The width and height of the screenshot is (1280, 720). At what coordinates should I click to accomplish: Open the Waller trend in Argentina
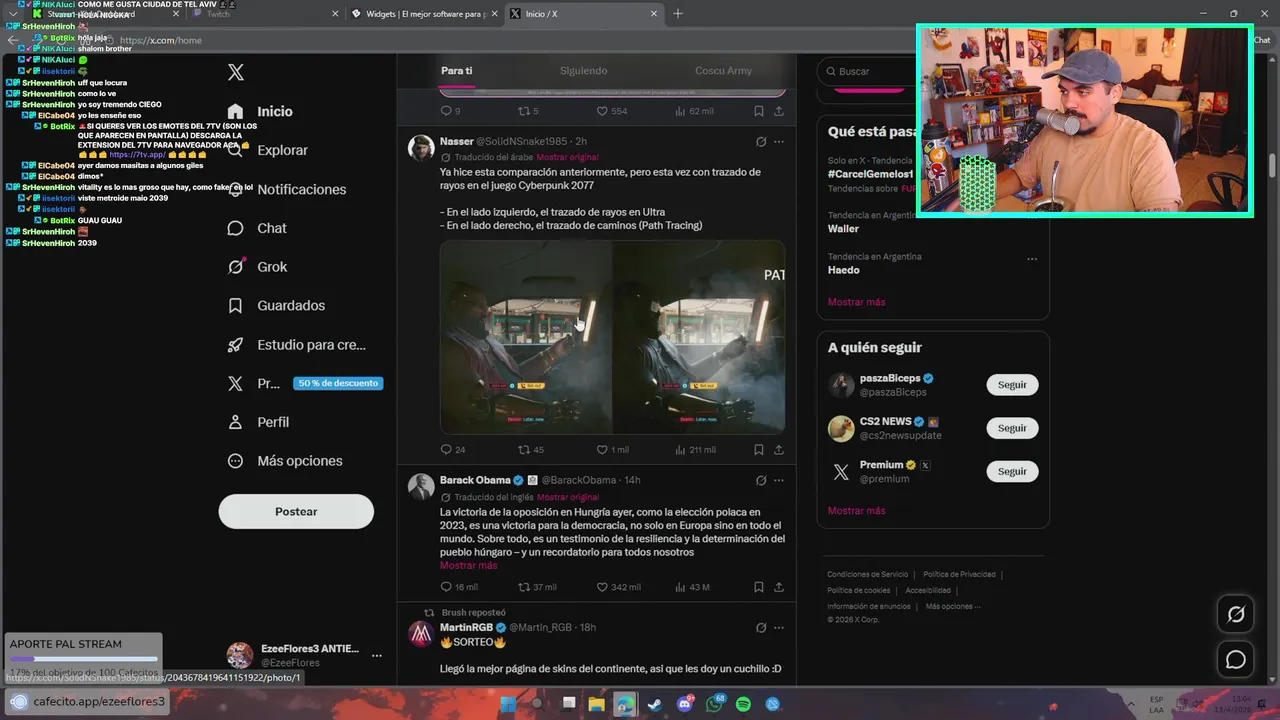(x=843, y=229)
